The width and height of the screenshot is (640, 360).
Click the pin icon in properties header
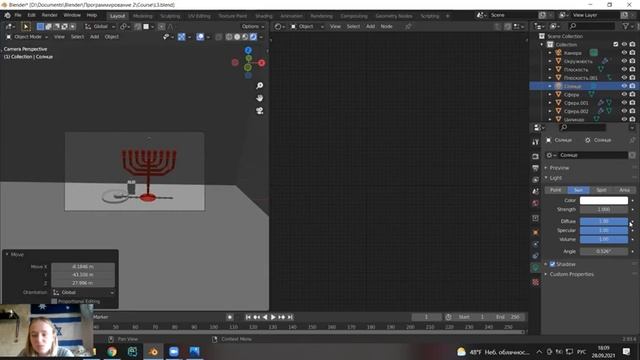click(x=632, y=140)
